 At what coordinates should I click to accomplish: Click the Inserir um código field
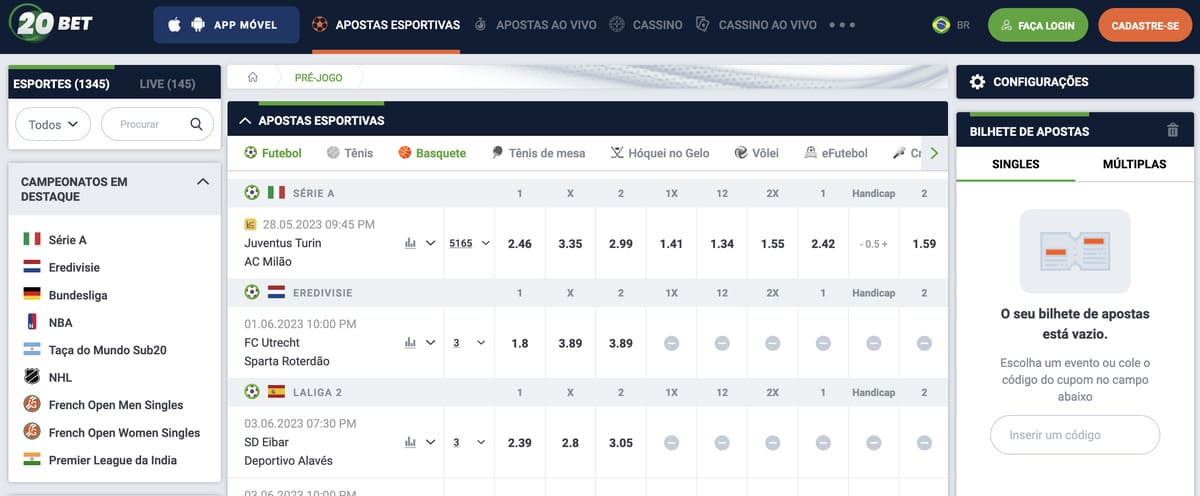click(x=1075, y=435)
